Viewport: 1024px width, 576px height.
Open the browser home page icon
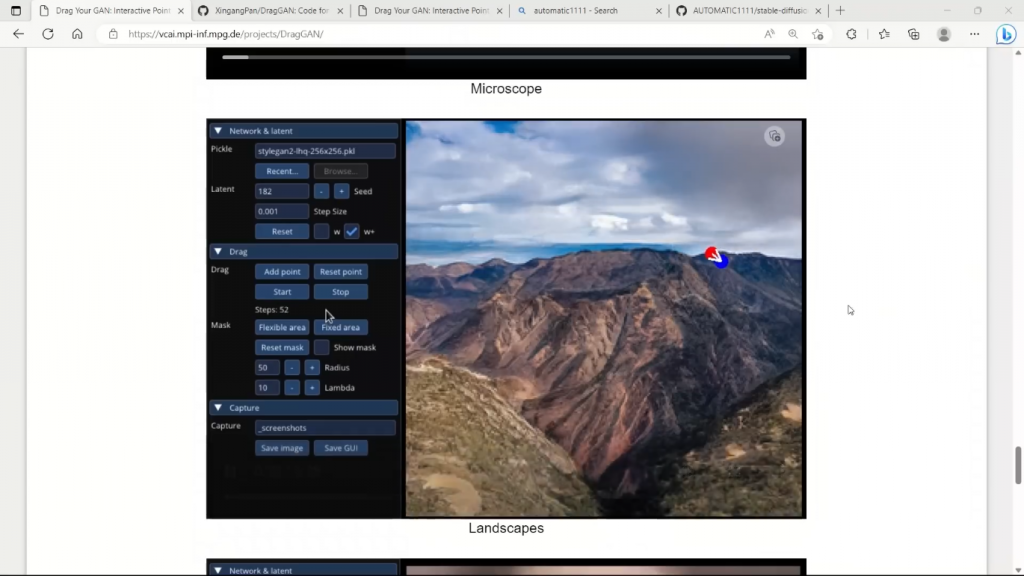click(x=77, y=34)
